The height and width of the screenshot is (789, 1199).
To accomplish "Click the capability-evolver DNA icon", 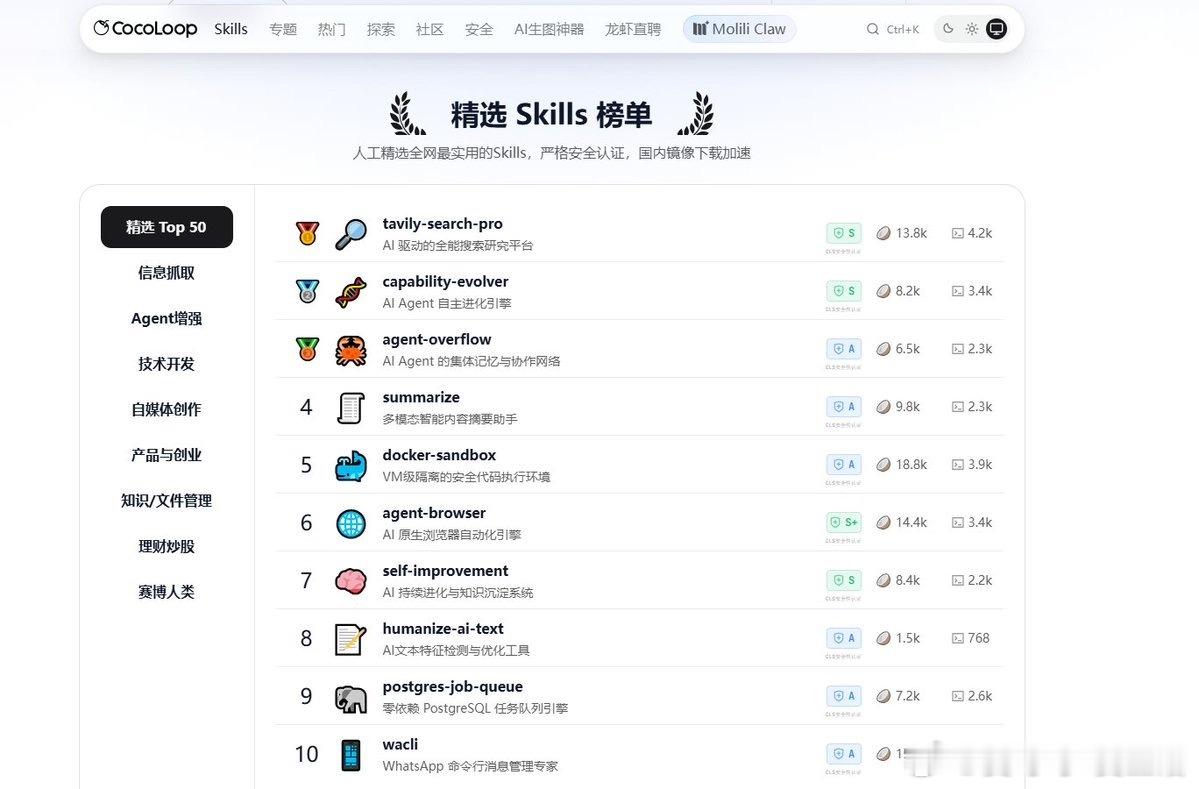I will 351,292.
